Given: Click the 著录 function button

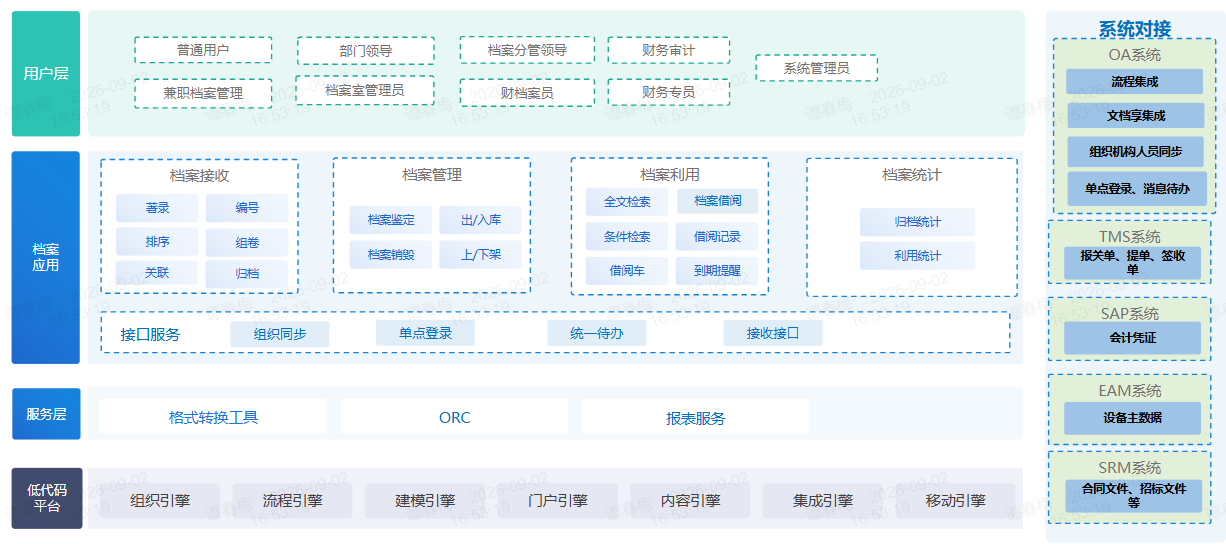Looking at the screenshot, I should (157, 208).
